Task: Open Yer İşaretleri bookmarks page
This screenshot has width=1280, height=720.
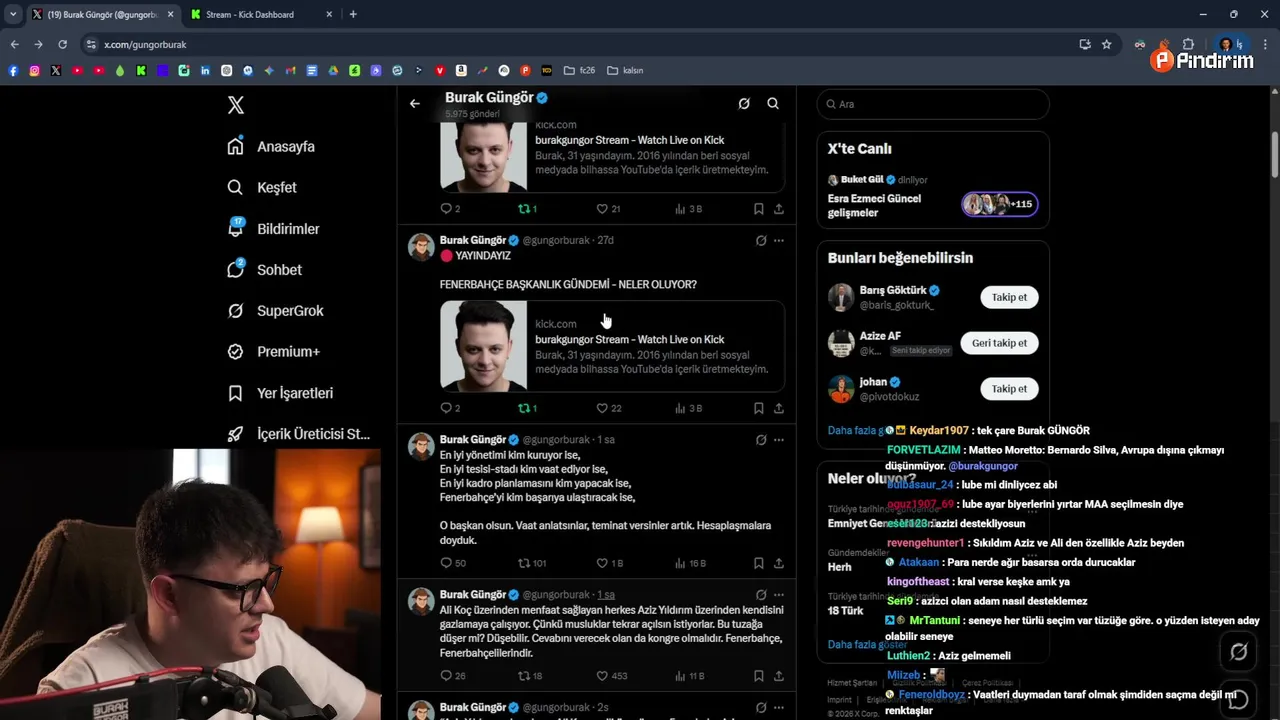Action: click(280, 393)
